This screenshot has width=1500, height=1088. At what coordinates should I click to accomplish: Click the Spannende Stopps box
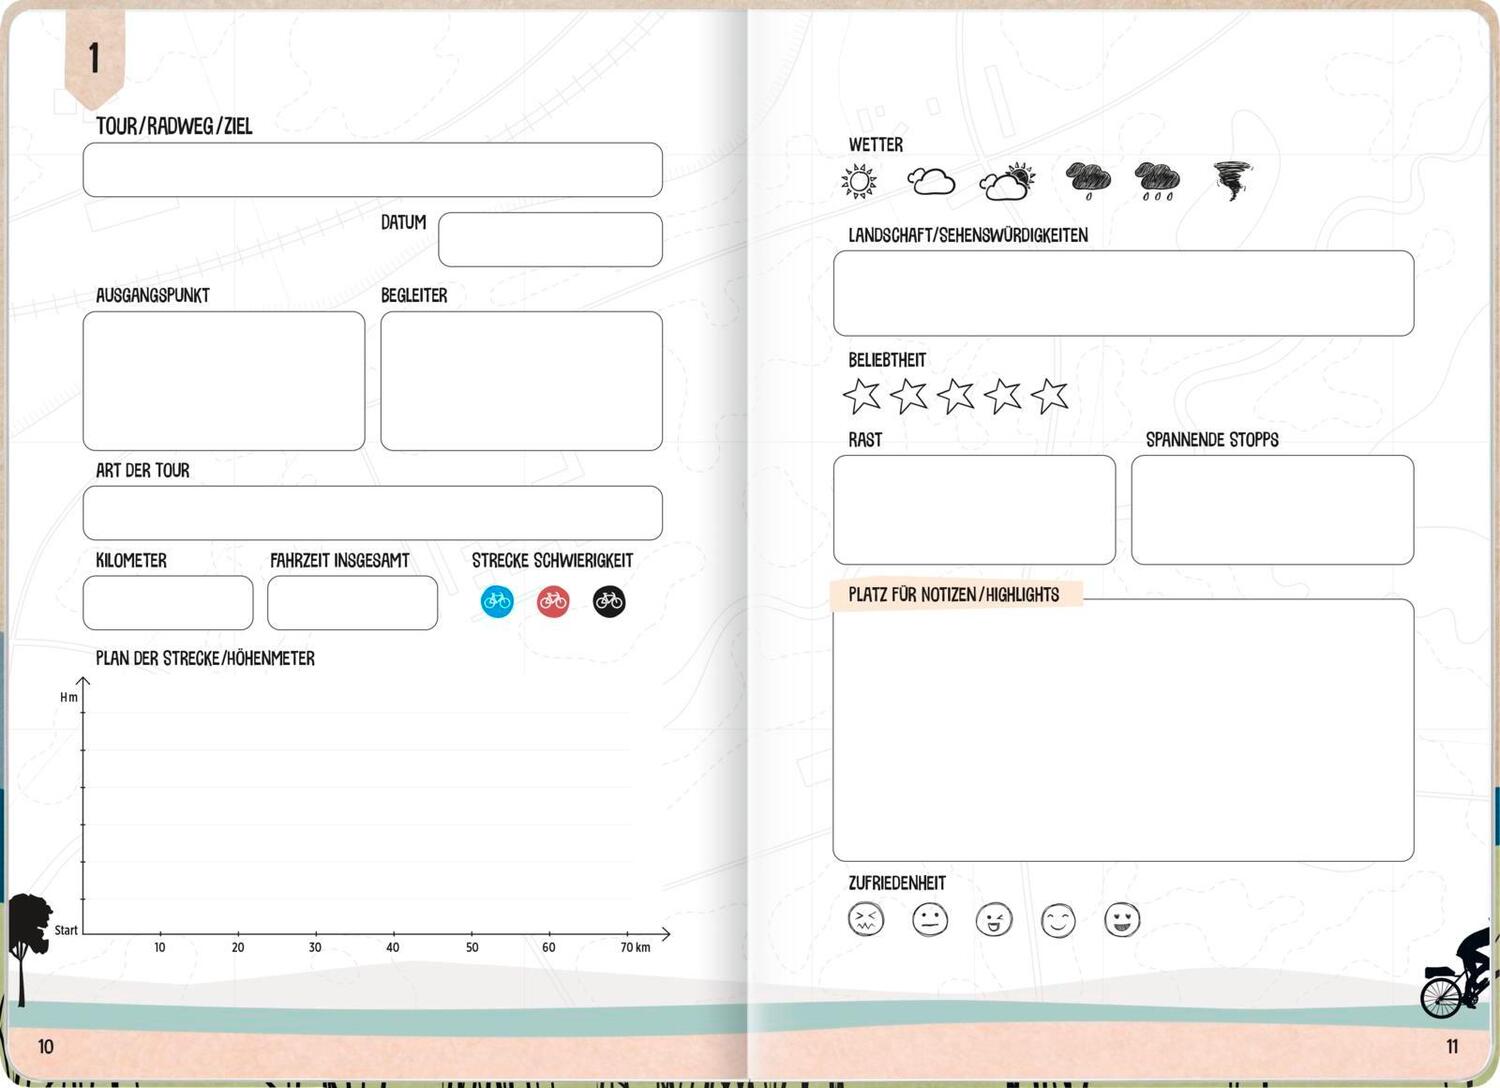tap(1272, 510)
